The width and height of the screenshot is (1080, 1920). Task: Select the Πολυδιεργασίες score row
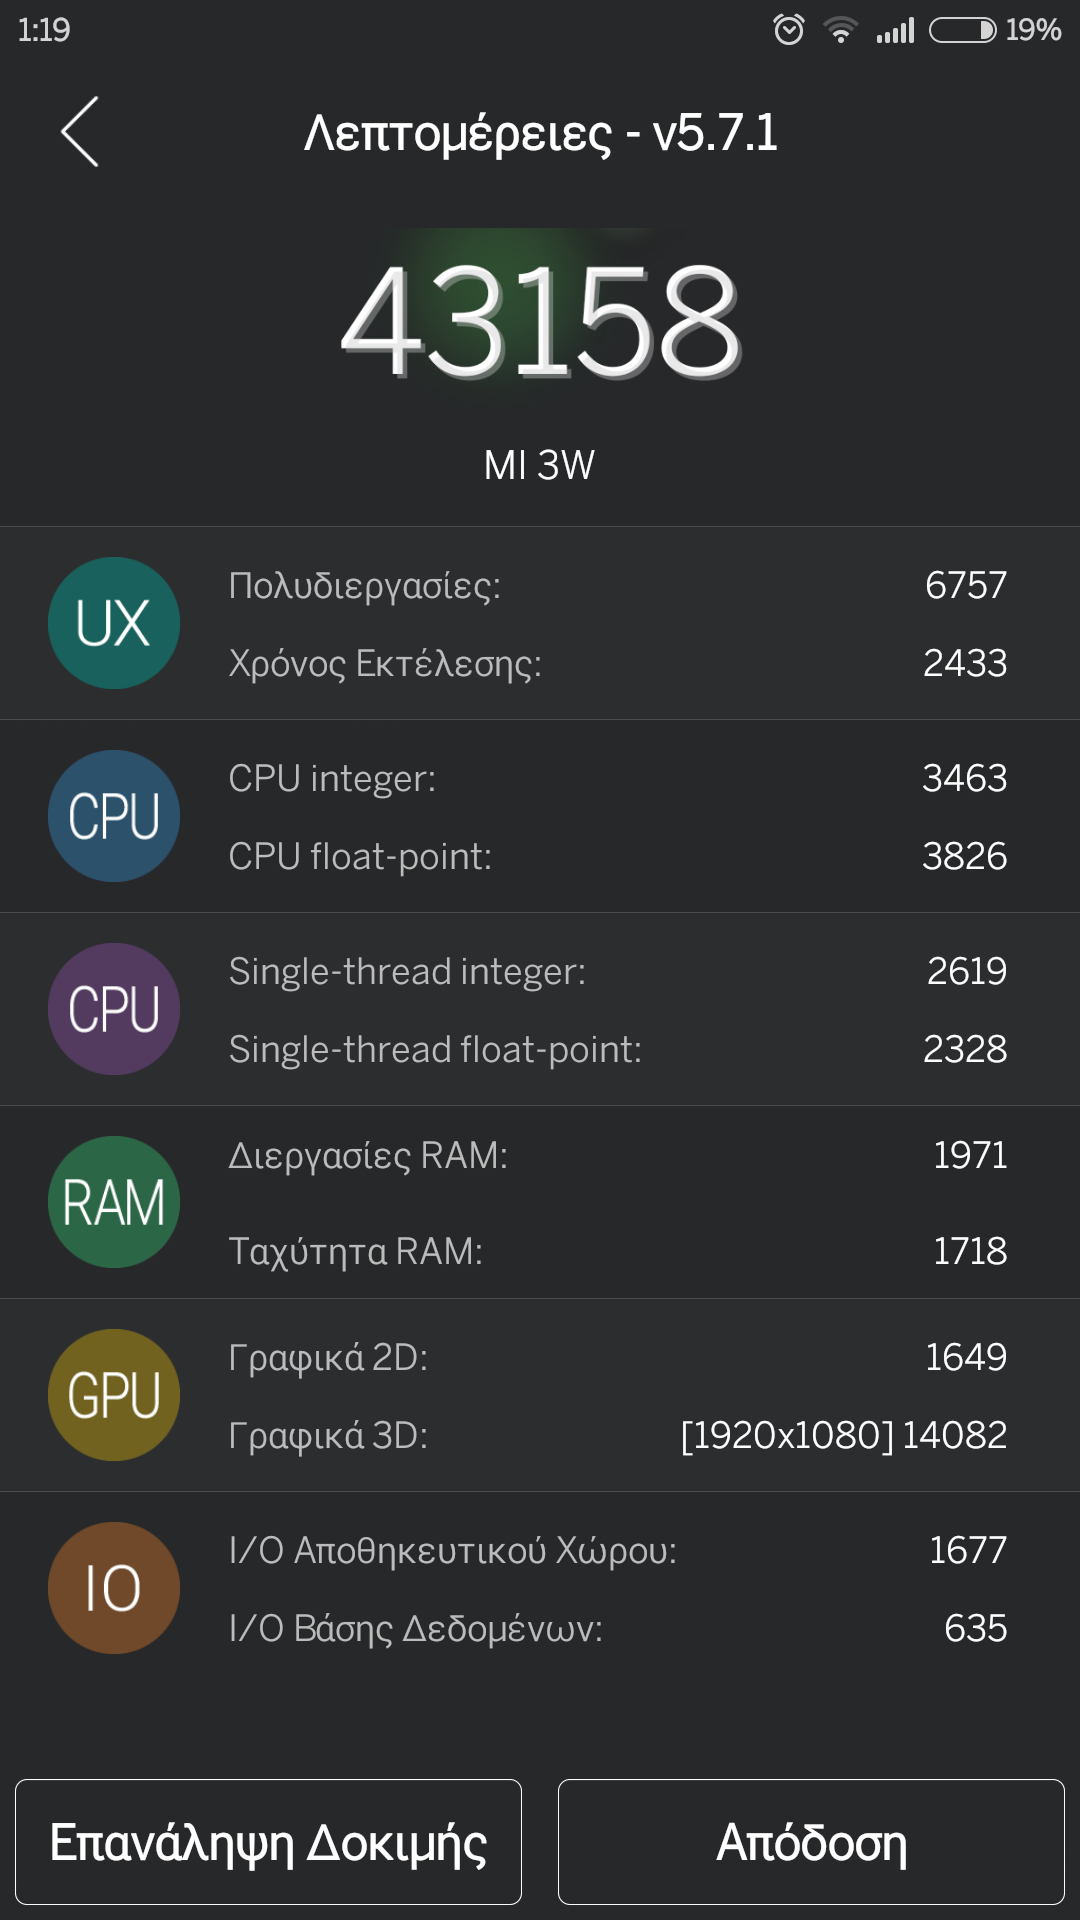click(x=616, y=586)
